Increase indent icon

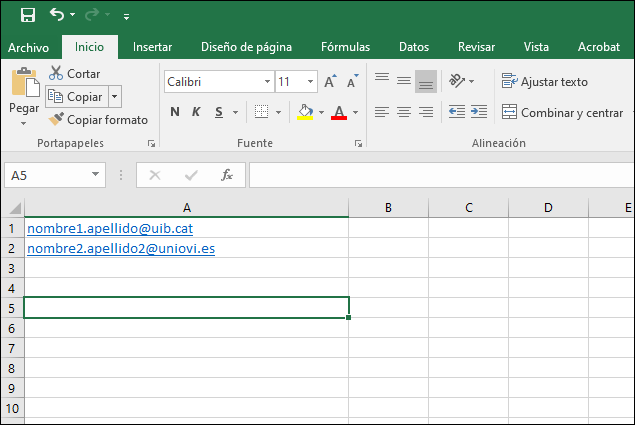click(x=479, y=112)
